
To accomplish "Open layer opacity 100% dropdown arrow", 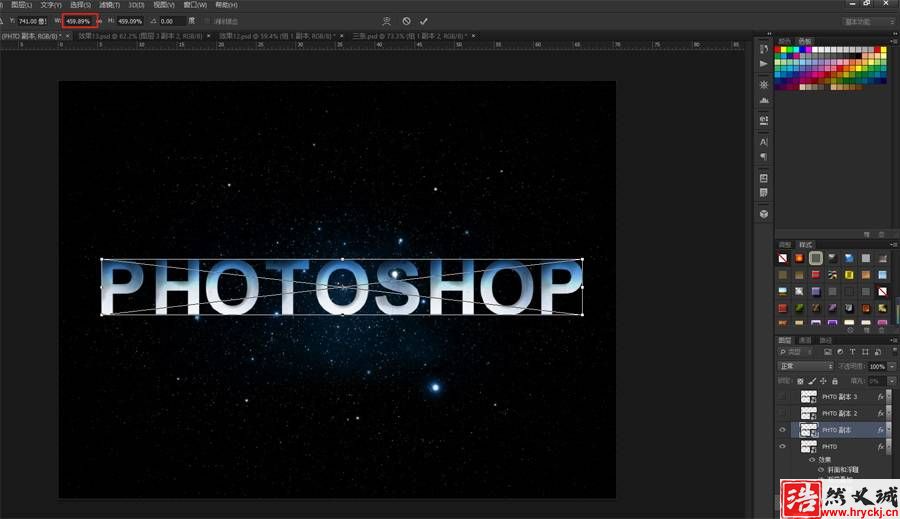I will pyautogui.click(x=892, y=366).
